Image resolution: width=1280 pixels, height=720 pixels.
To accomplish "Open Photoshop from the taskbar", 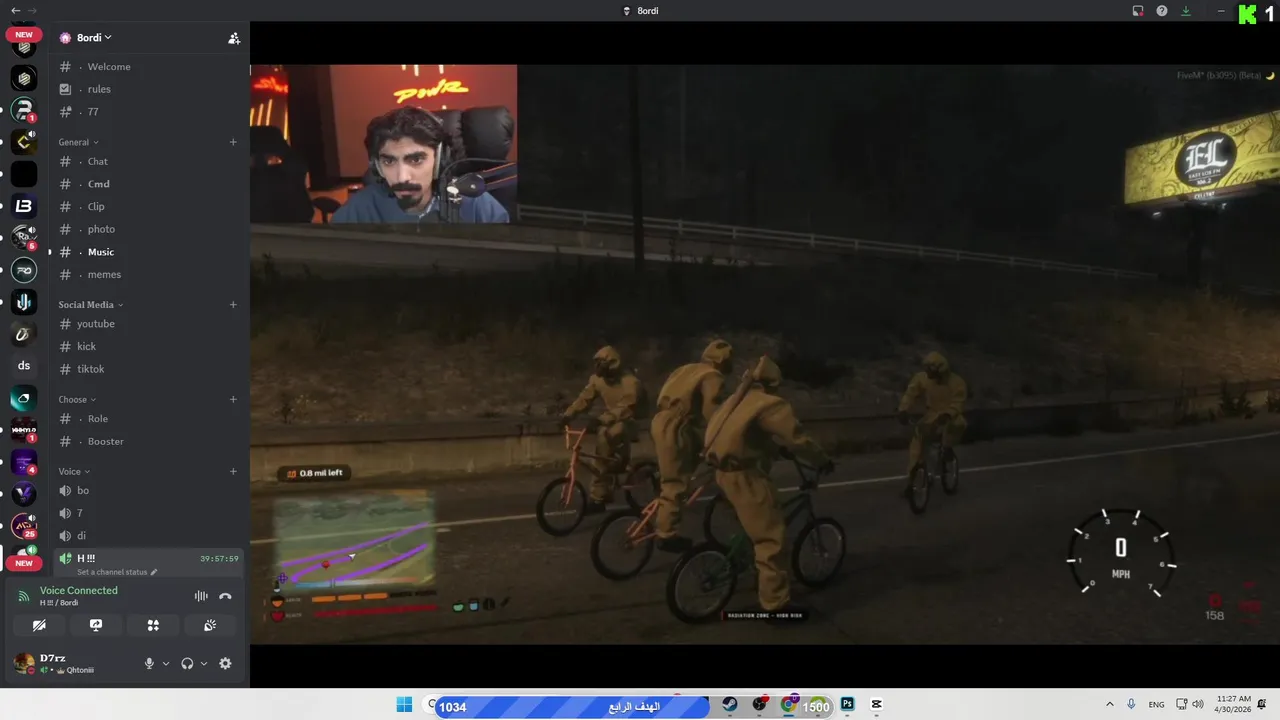I will [848, 705].
